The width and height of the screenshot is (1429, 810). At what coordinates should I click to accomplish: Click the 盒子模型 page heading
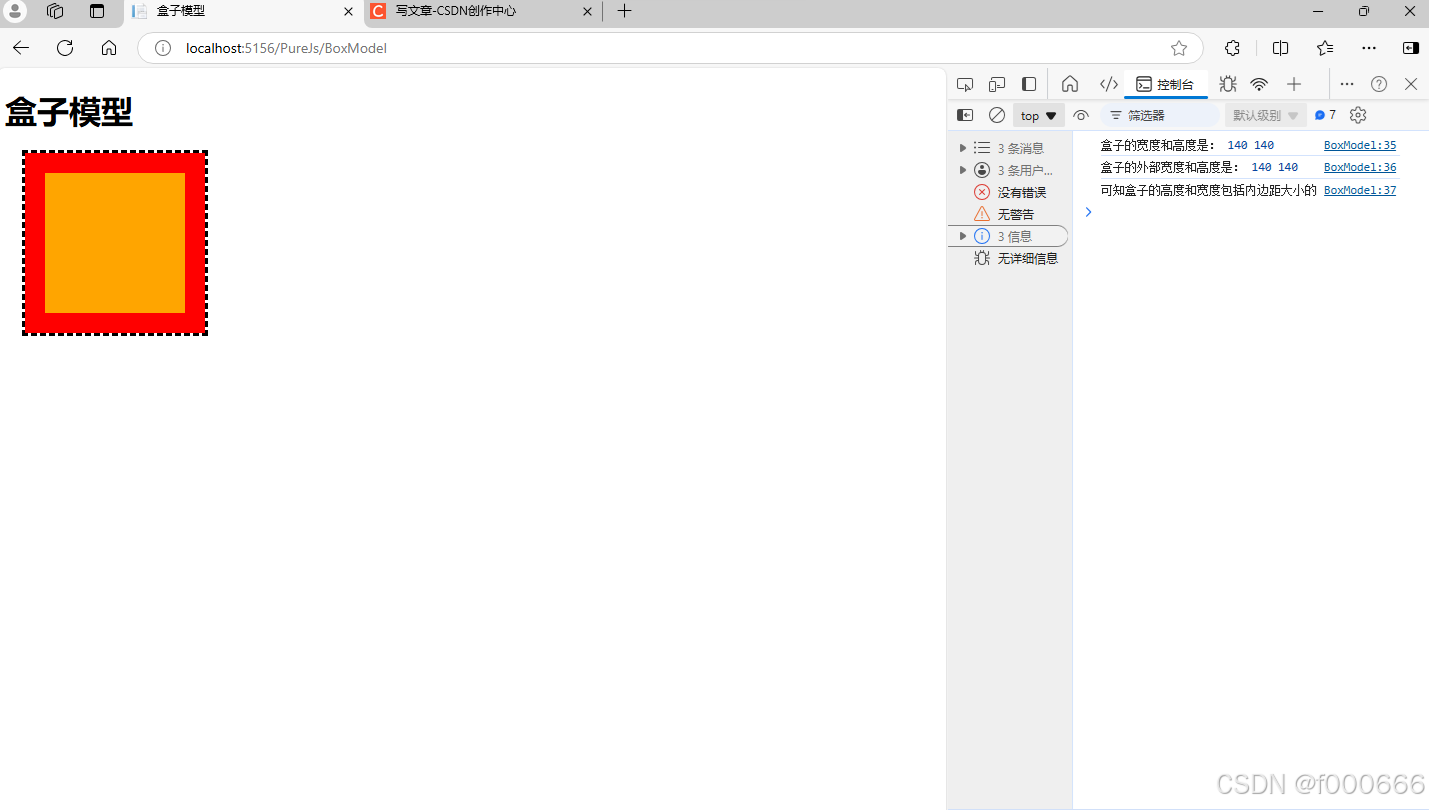(69, 112)
